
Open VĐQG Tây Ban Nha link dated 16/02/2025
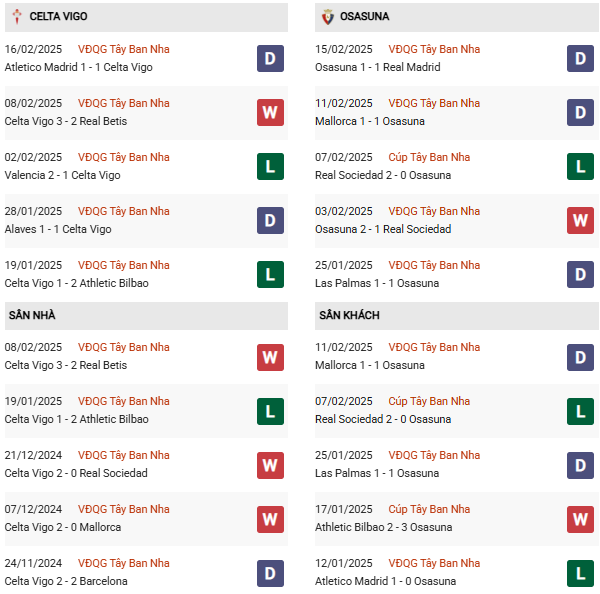(x=123, y=49)
